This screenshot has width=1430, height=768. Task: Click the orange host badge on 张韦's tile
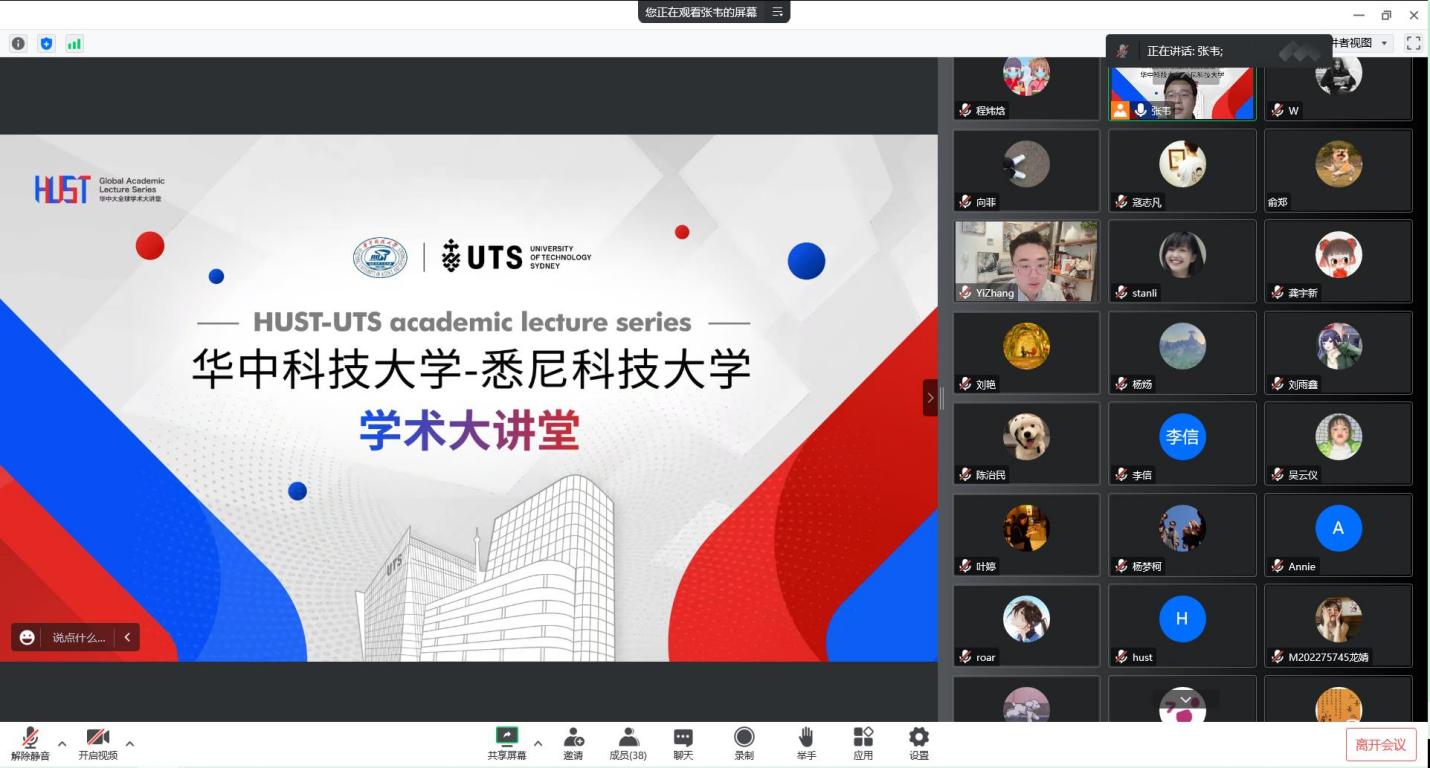1120,110
